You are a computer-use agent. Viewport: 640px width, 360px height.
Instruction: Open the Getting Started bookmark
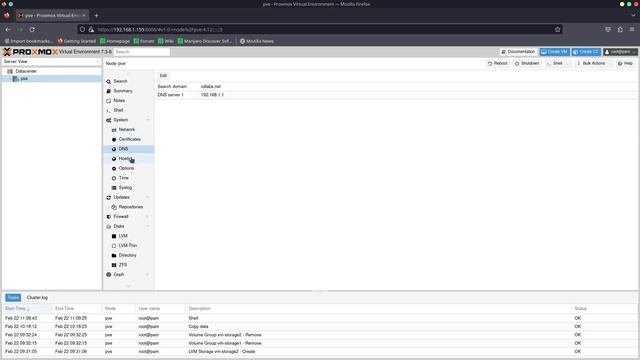pos(77,41)
